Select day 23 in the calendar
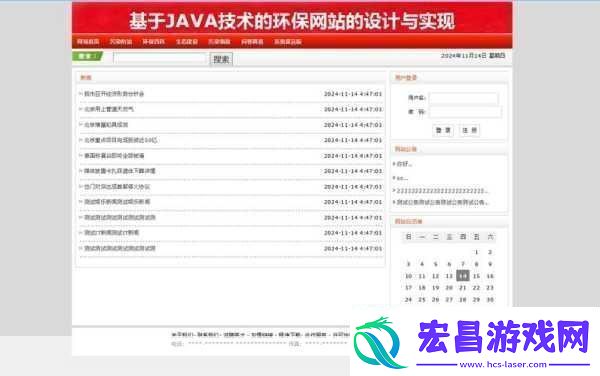The height and width of the screenshot is (376, 600). point(490,288)
